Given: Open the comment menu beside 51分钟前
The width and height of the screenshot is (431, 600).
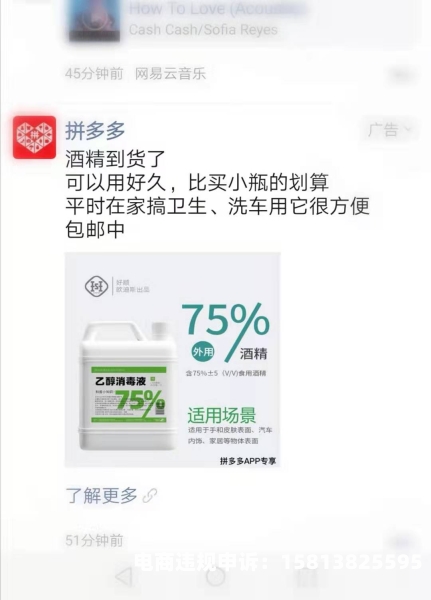Looking at the screenshot, I should click(401, 541).
